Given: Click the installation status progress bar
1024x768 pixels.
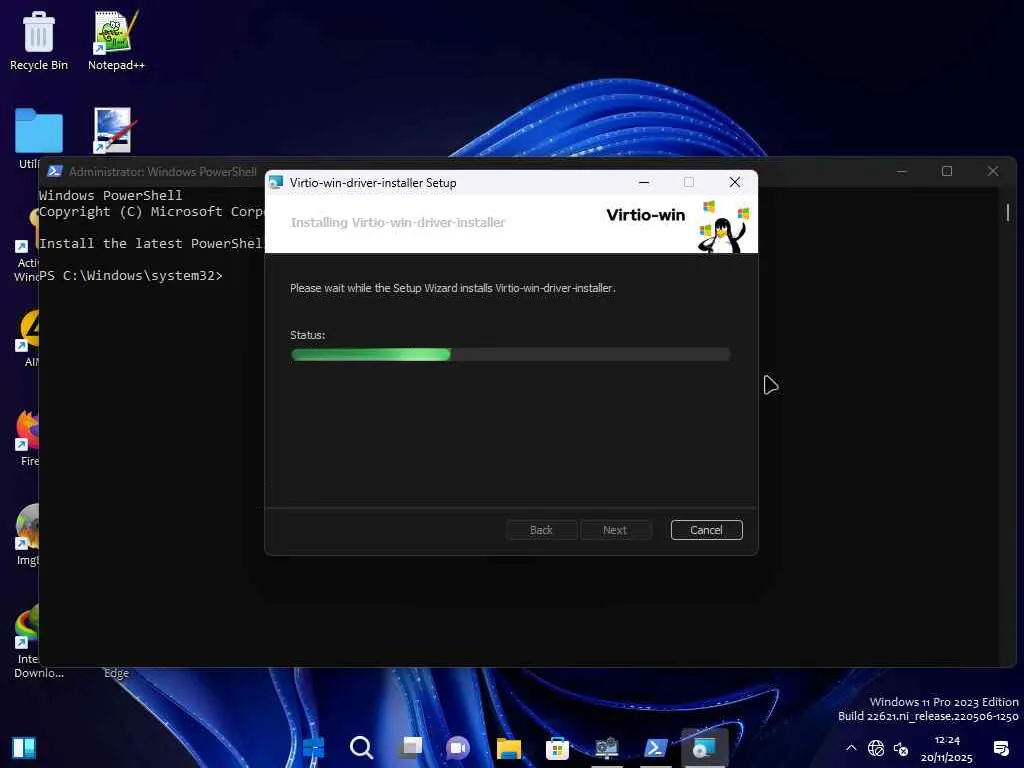Looking at the screenshot, I should [510, 355].
